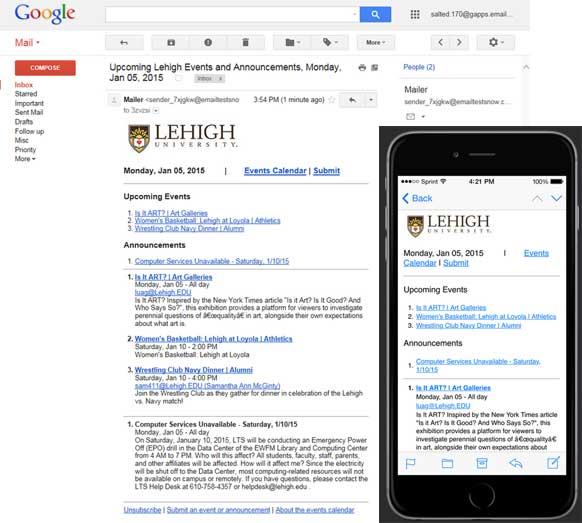Viewport: 582px width, 523px height.
Task: Print this email conversation
Action: pyautogui.click(x=362, y=68)
